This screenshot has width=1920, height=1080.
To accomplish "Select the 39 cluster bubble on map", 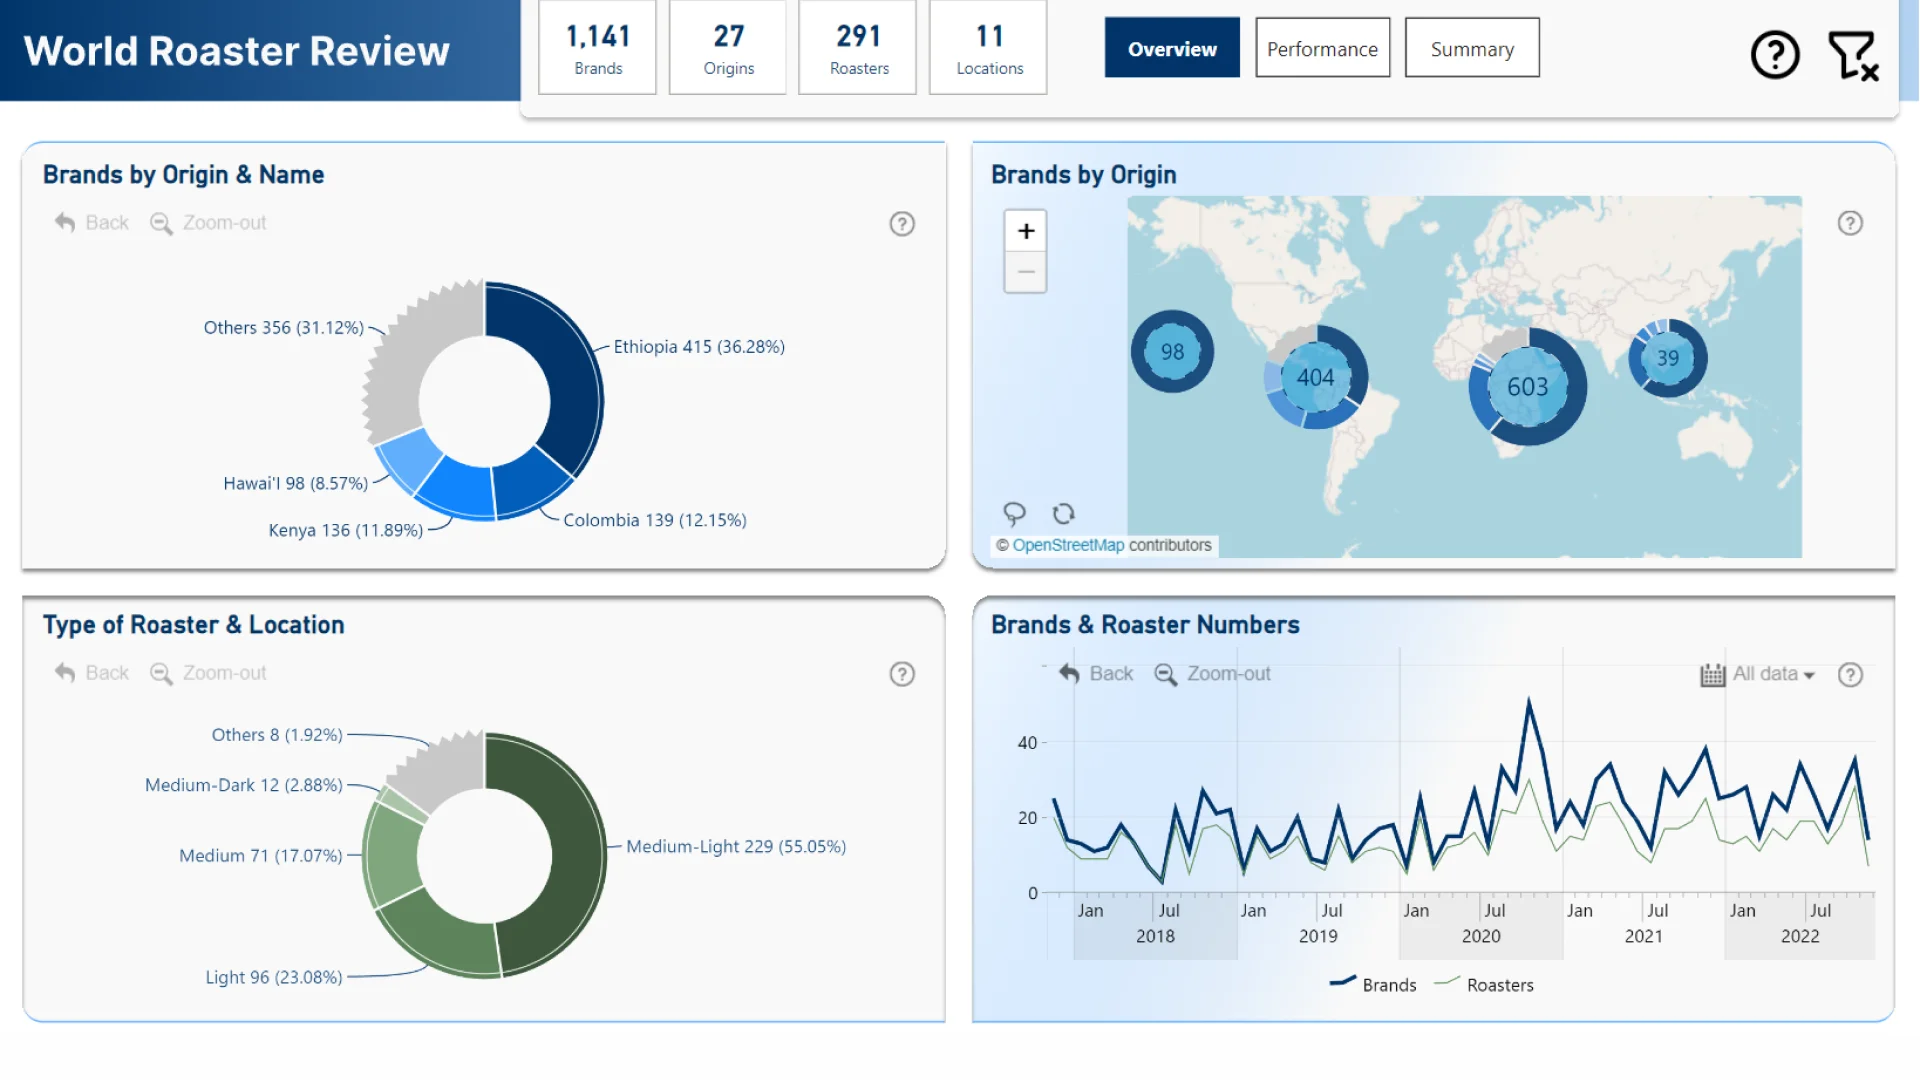I will tap(1667, 358).
